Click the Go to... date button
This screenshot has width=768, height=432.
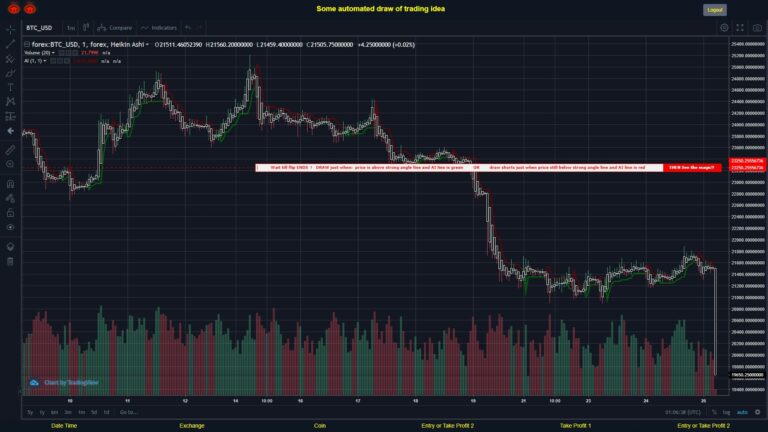(x=129, y=412)
